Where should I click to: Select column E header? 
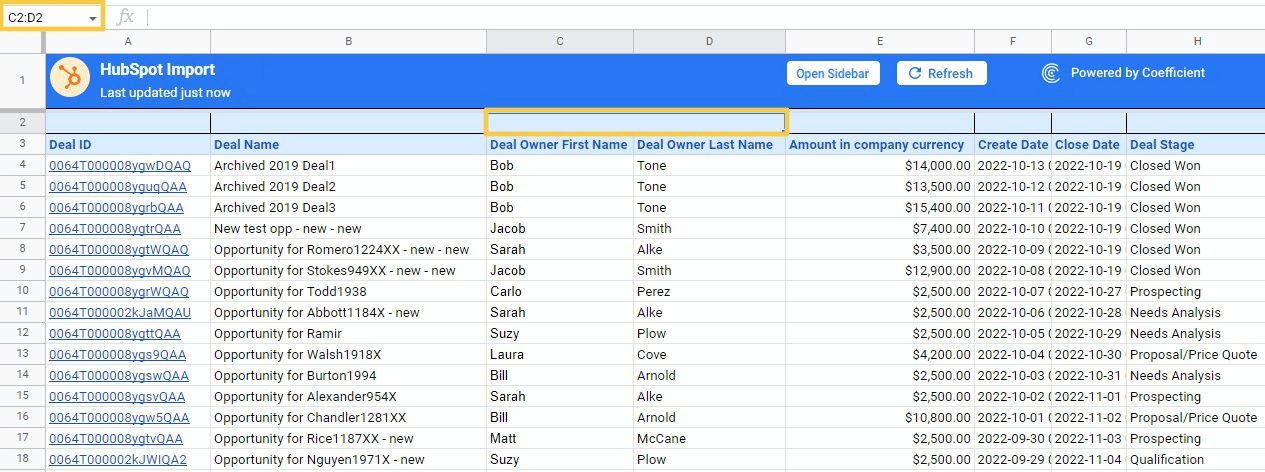[x=879, y=41]
